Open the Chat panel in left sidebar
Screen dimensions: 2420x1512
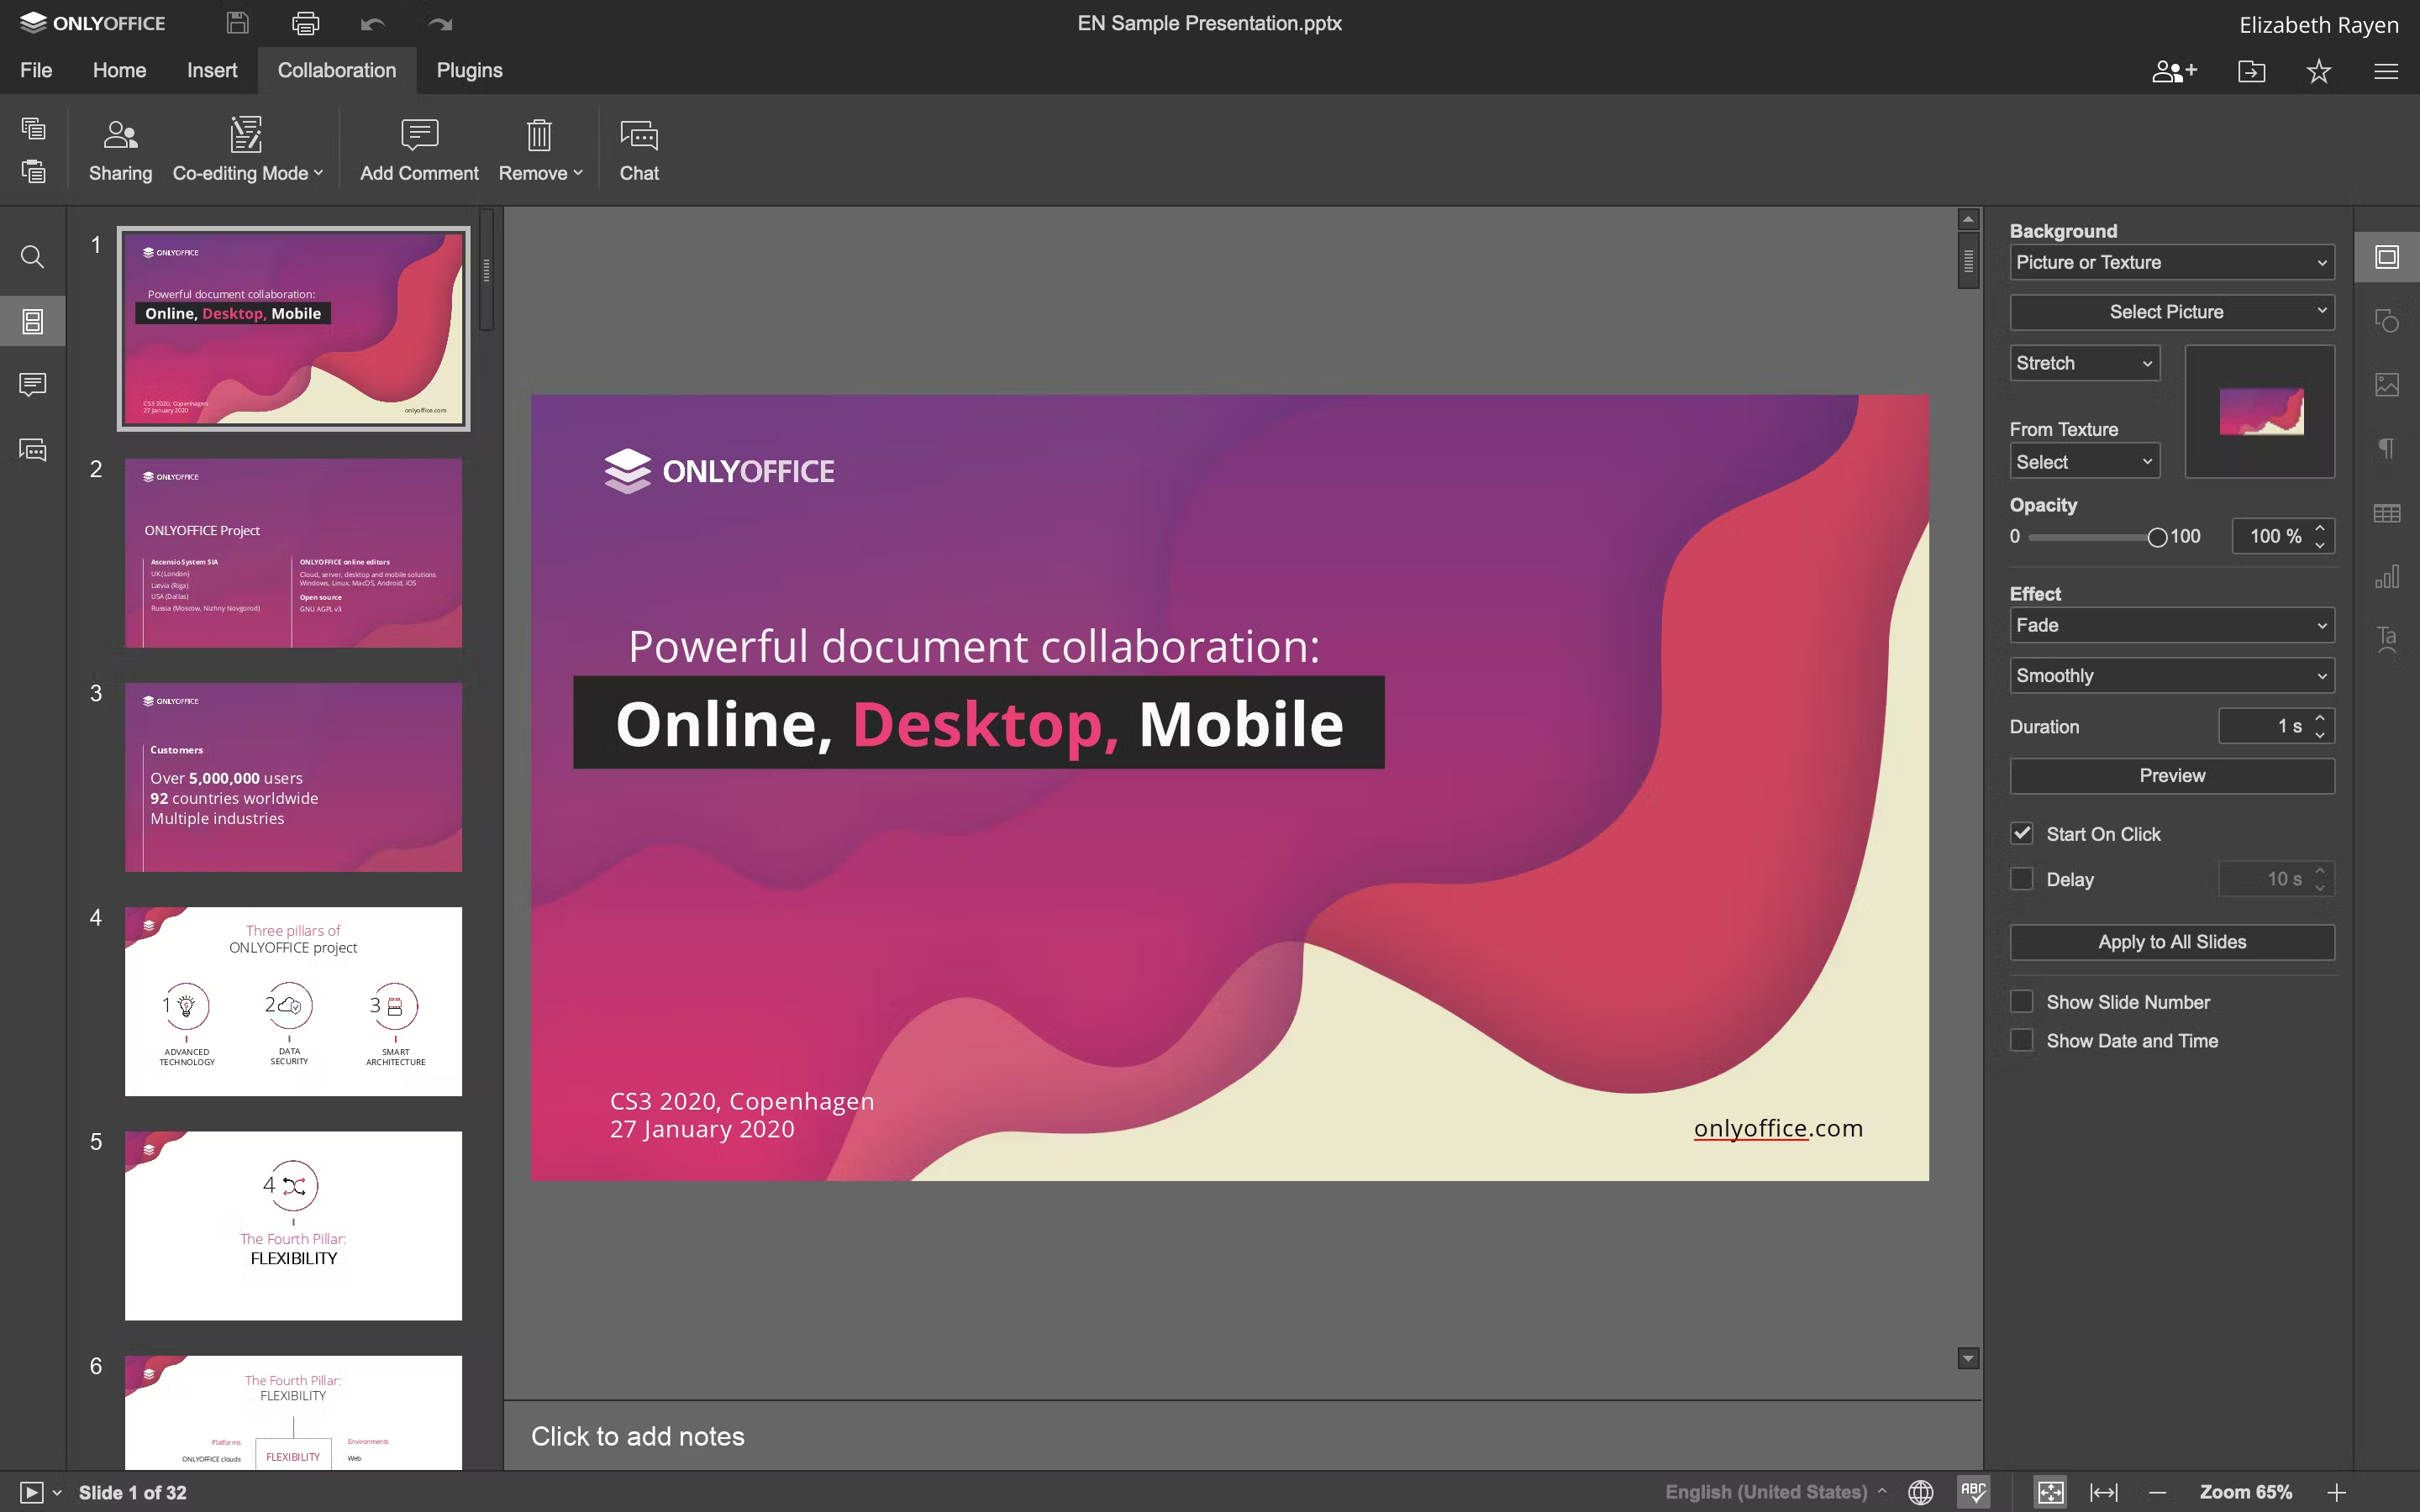(33, 450)
